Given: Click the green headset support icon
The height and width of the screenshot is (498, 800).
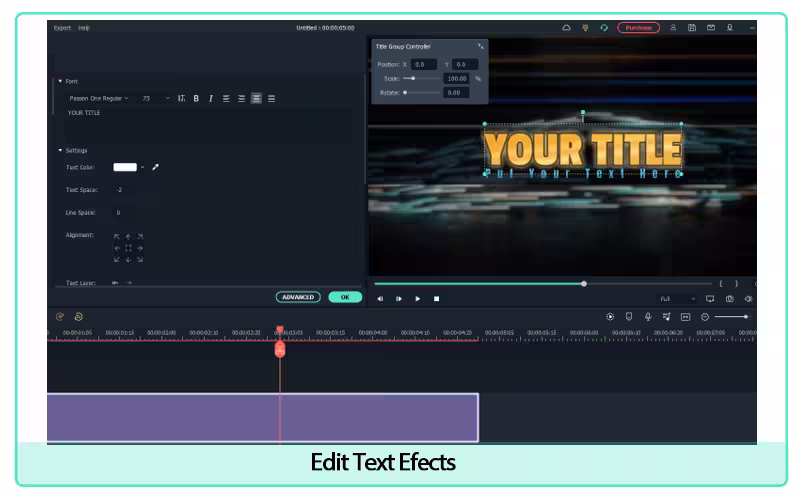Looking at the screenshot, I should point(604,28).
